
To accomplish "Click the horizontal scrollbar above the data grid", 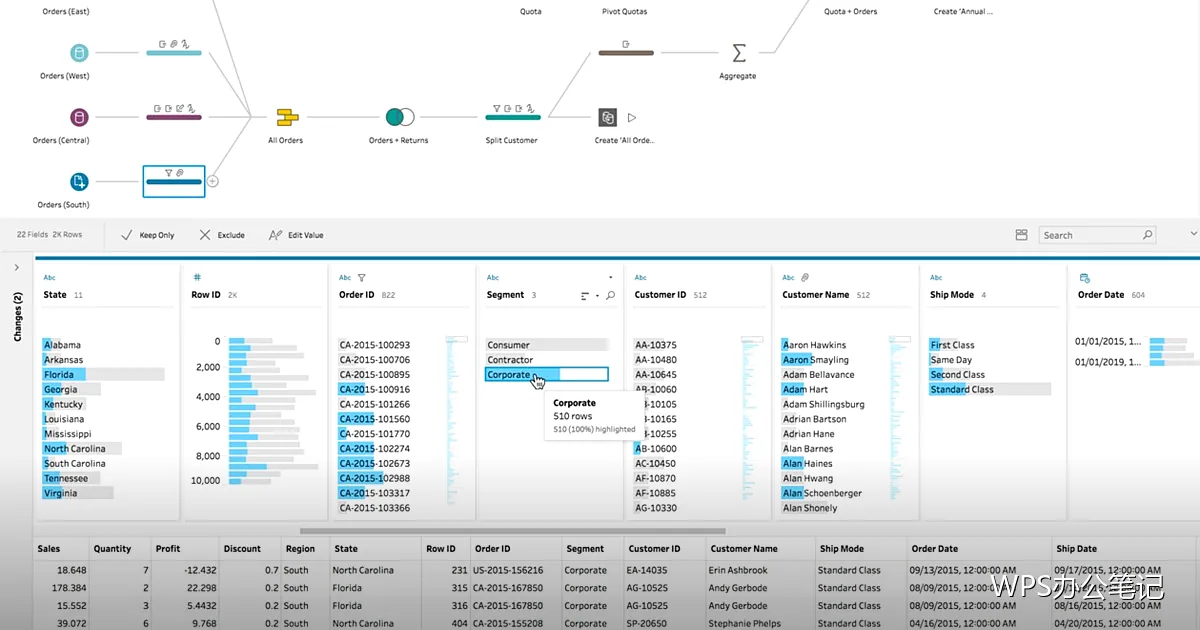I will (512, 531).
